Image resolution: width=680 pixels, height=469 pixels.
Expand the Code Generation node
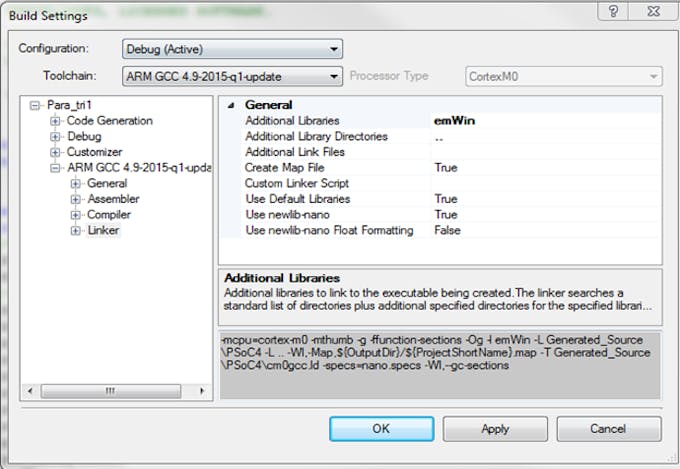click(x=55, y=121)
